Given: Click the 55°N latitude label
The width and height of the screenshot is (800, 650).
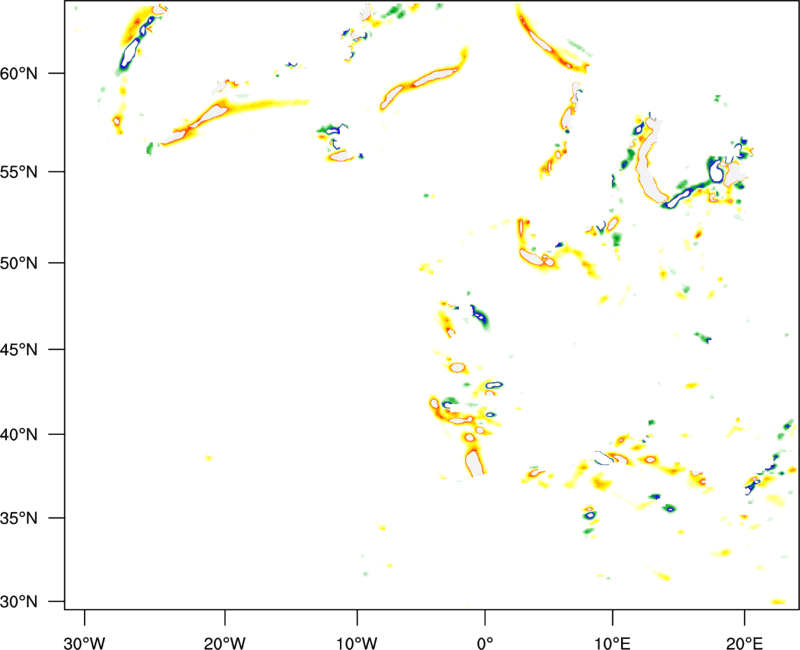Looking at the screenshot, I should (19, 172).
